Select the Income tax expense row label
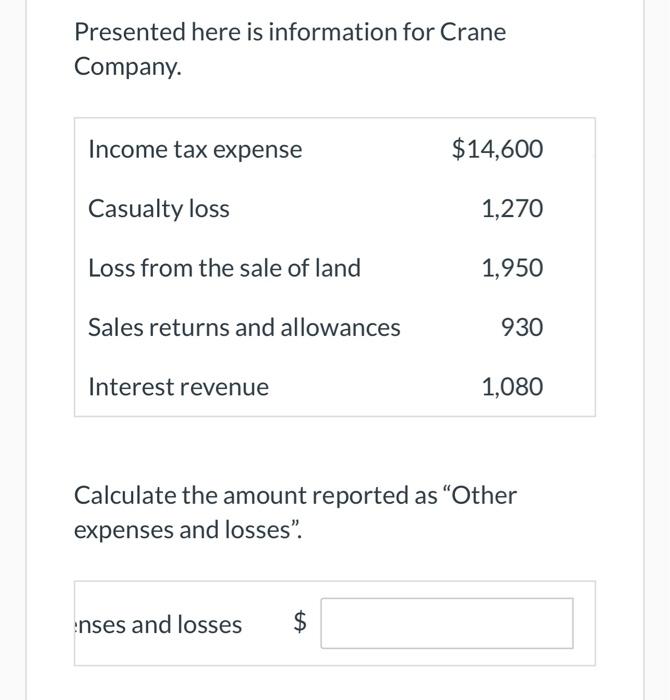This screenshot has height=700, width=670. pos(195,150)
